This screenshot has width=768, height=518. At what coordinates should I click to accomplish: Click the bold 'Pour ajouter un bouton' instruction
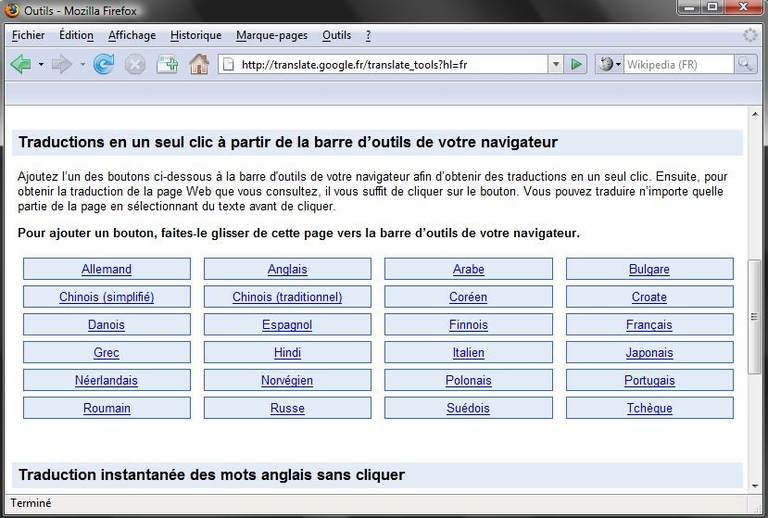point(298,233)
